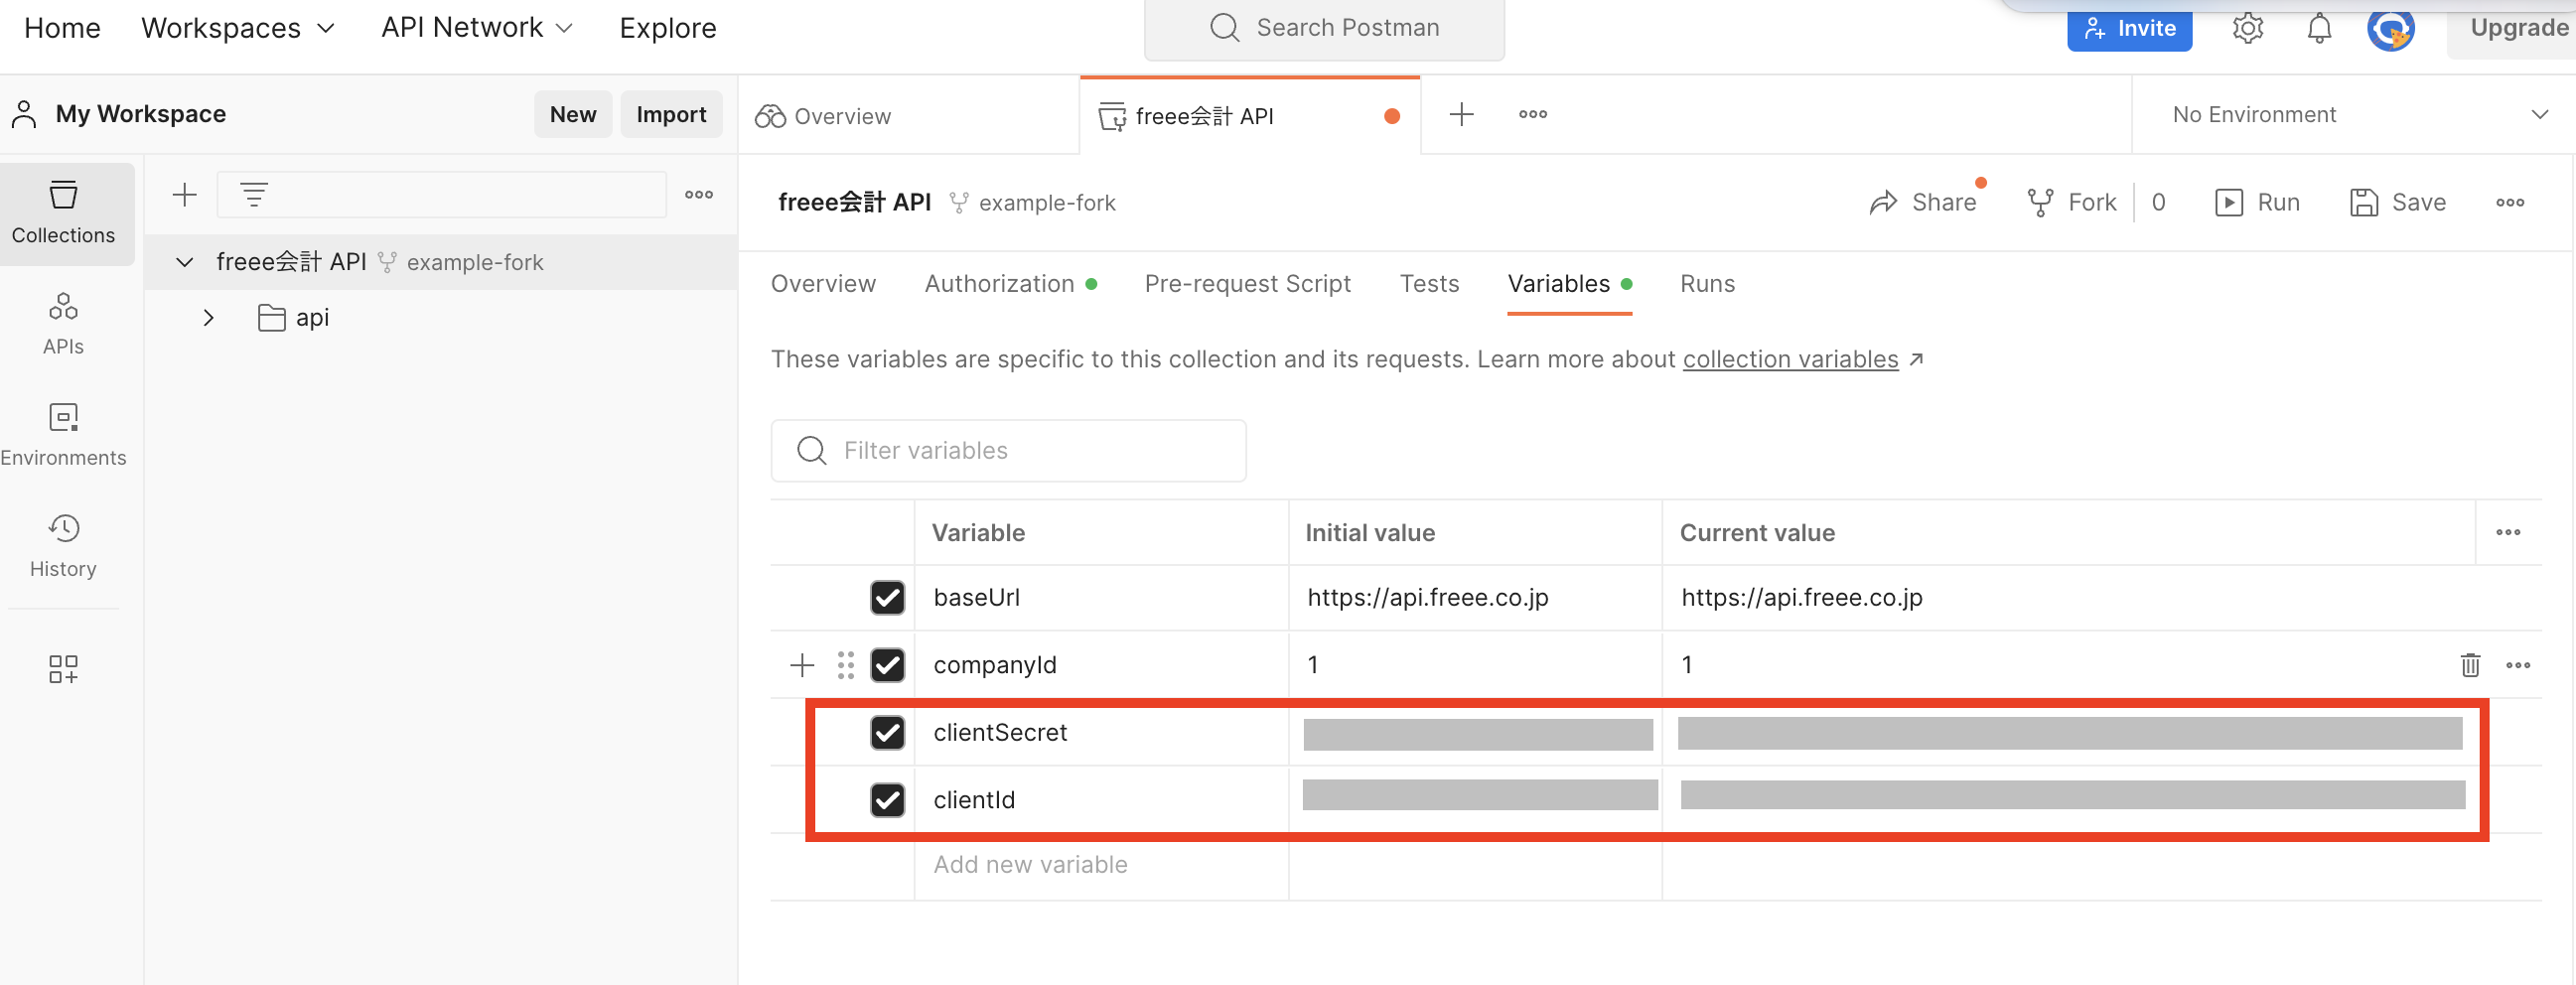Uncheck the clientSecret variable

point(887,732)
